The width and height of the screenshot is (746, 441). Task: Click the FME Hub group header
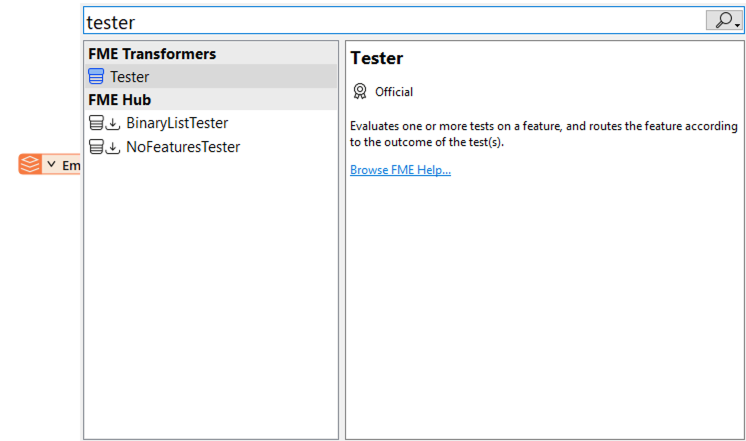tap(120, 100)
